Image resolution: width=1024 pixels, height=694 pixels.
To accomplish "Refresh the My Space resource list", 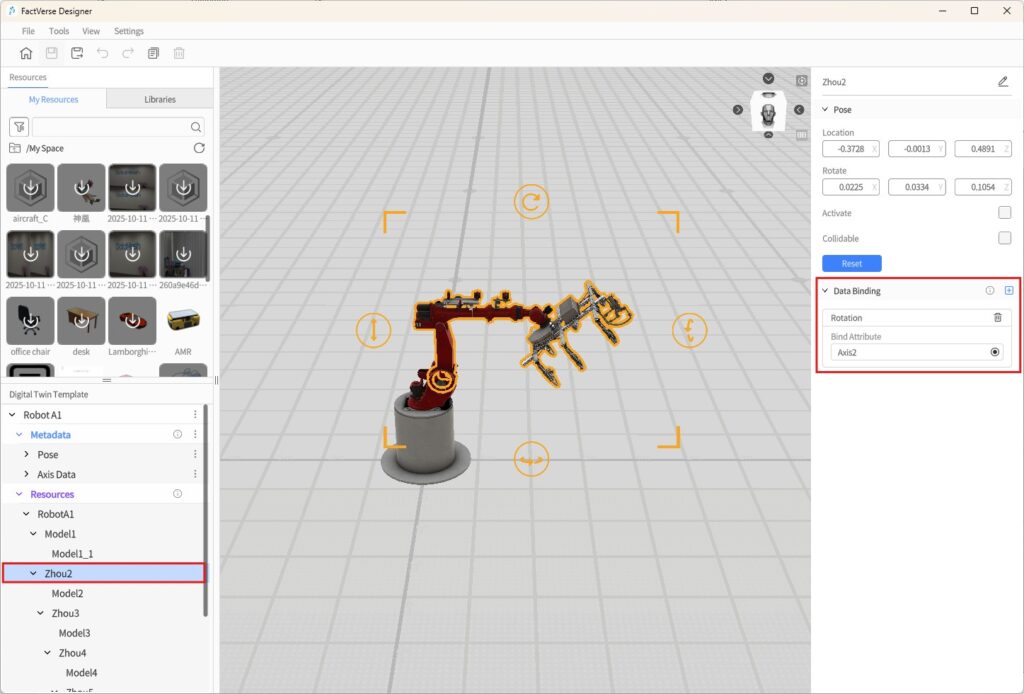I will pyautogui.click(x=199, y=148).
